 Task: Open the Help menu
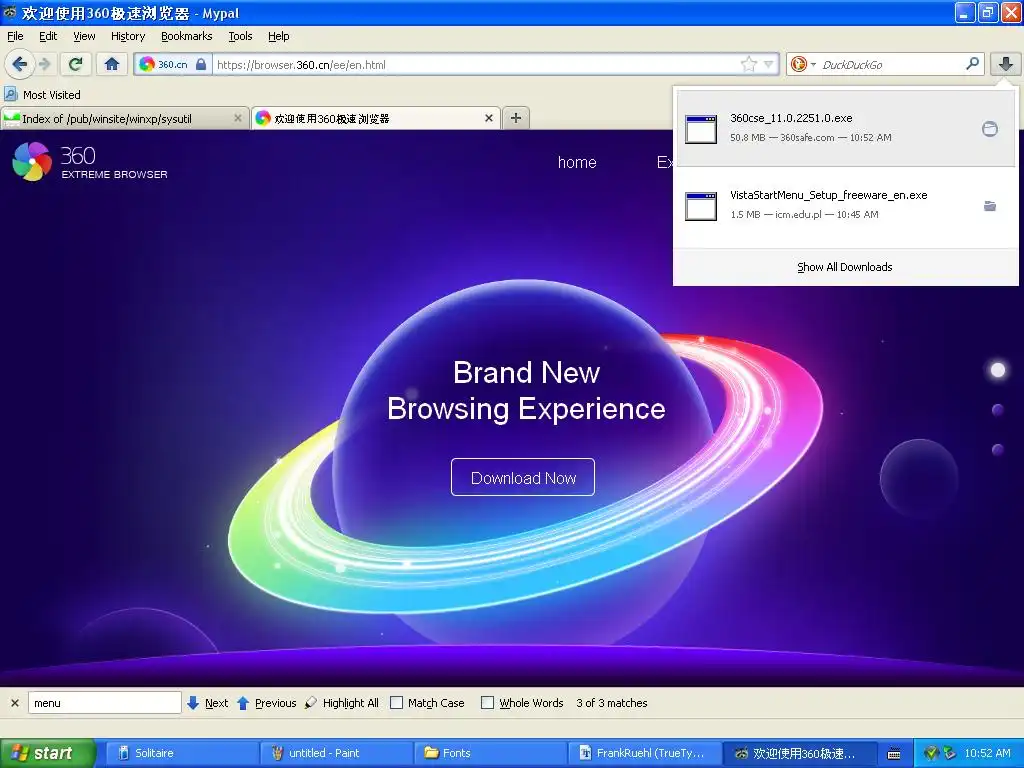click(279, 36)
